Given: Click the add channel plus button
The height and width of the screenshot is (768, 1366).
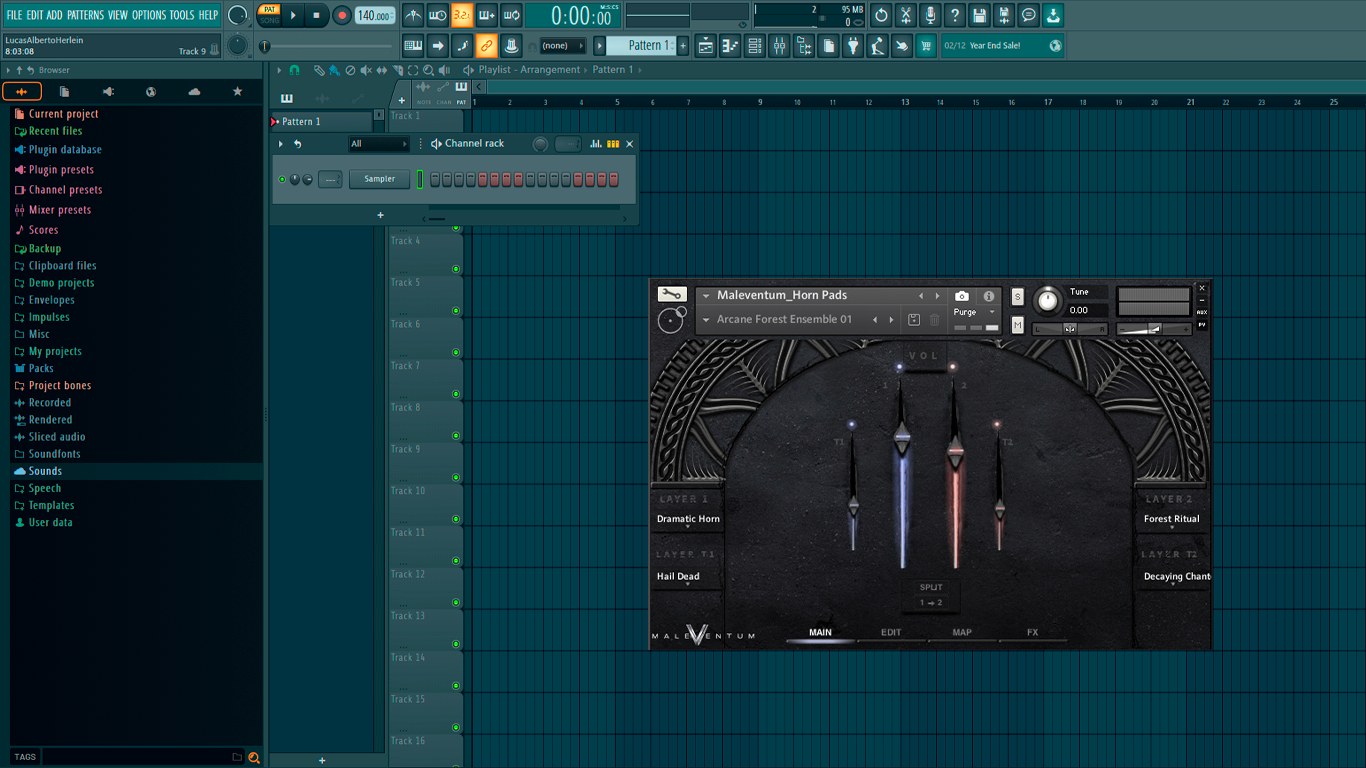Looking at the screenshot, I should point(380,215).
